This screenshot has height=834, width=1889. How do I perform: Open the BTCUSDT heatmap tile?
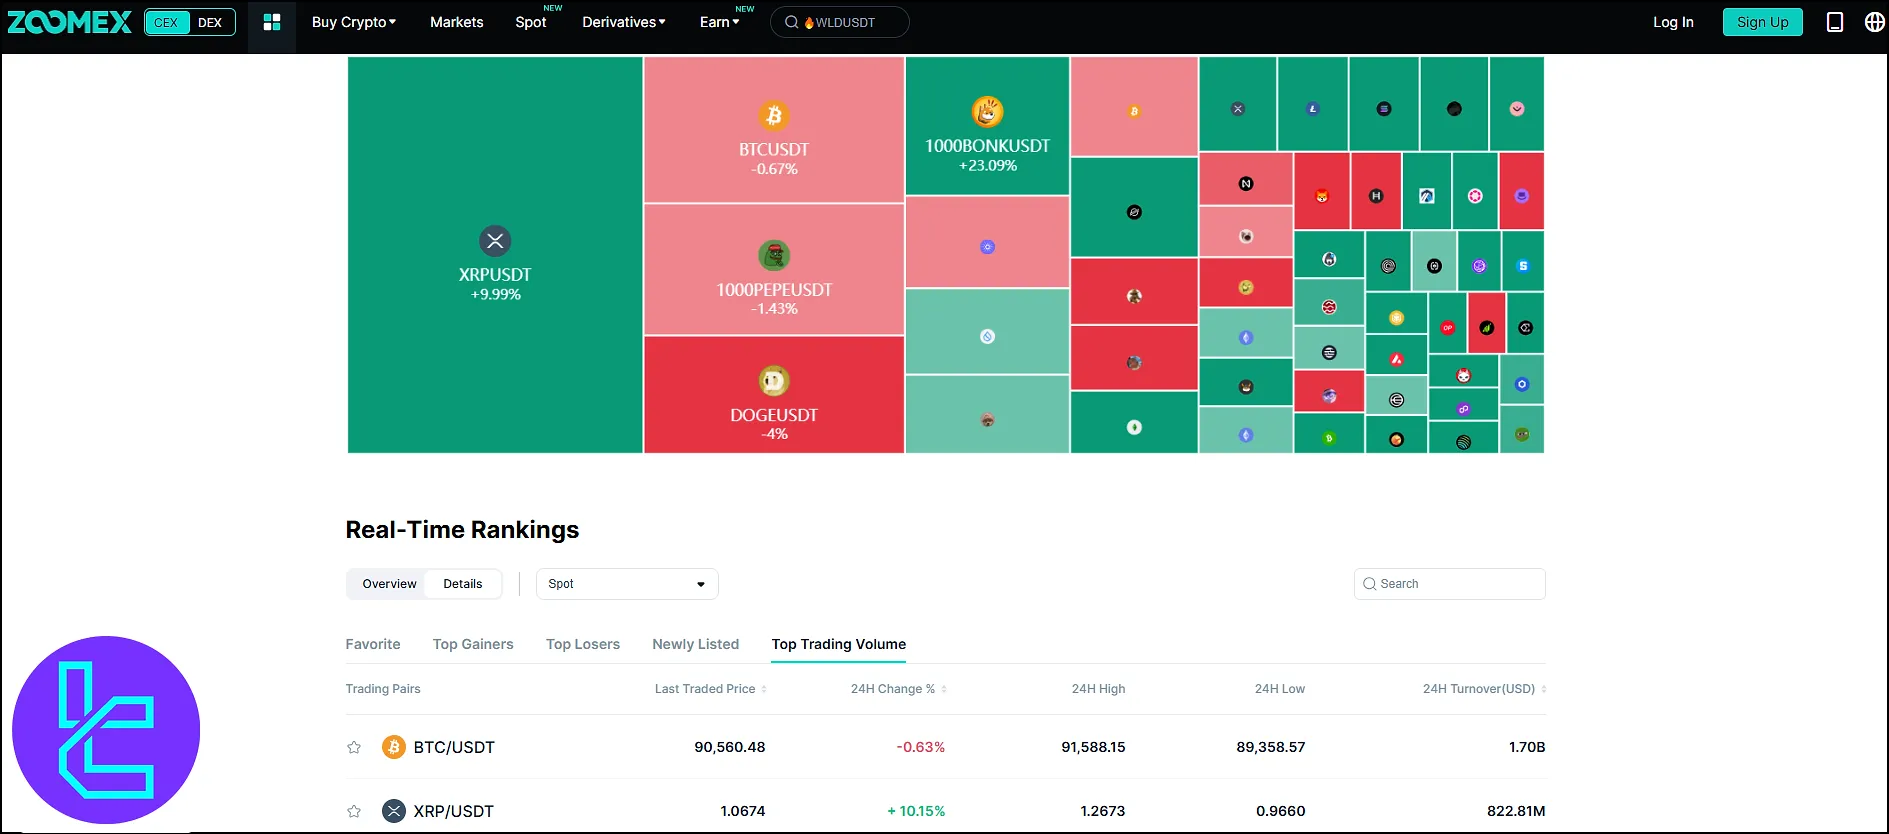(x=774, y=130)
